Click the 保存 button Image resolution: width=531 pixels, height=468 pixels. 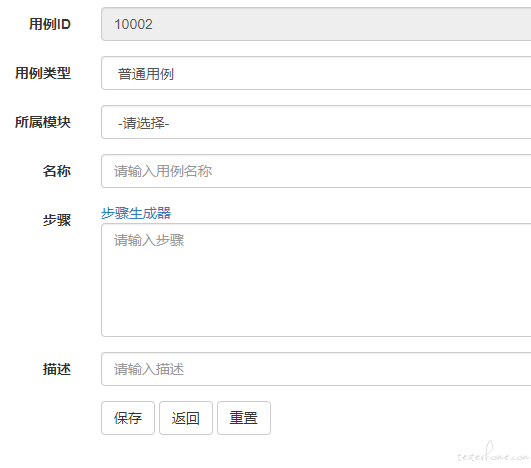128,418
